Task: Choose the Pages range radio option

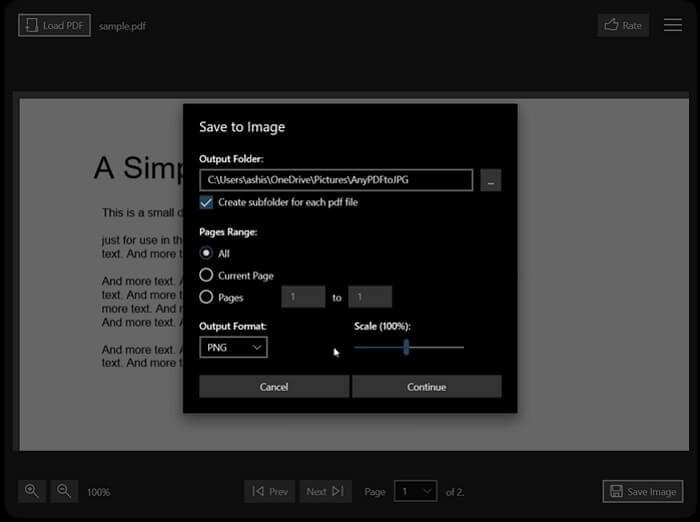Action: click(206, 297)
